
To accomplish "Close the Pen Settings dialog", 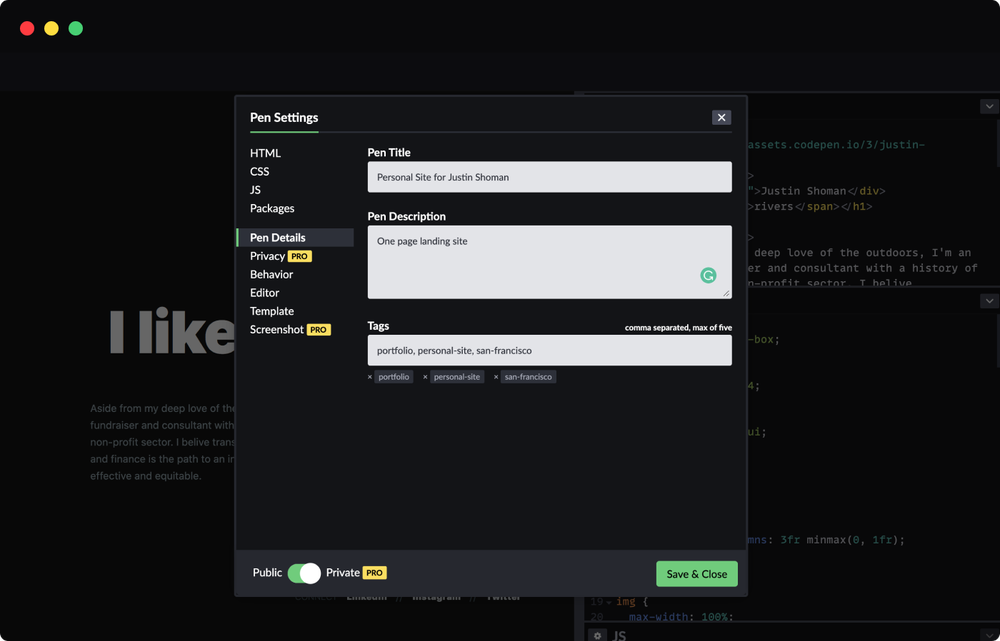I will tap(721, 117).
